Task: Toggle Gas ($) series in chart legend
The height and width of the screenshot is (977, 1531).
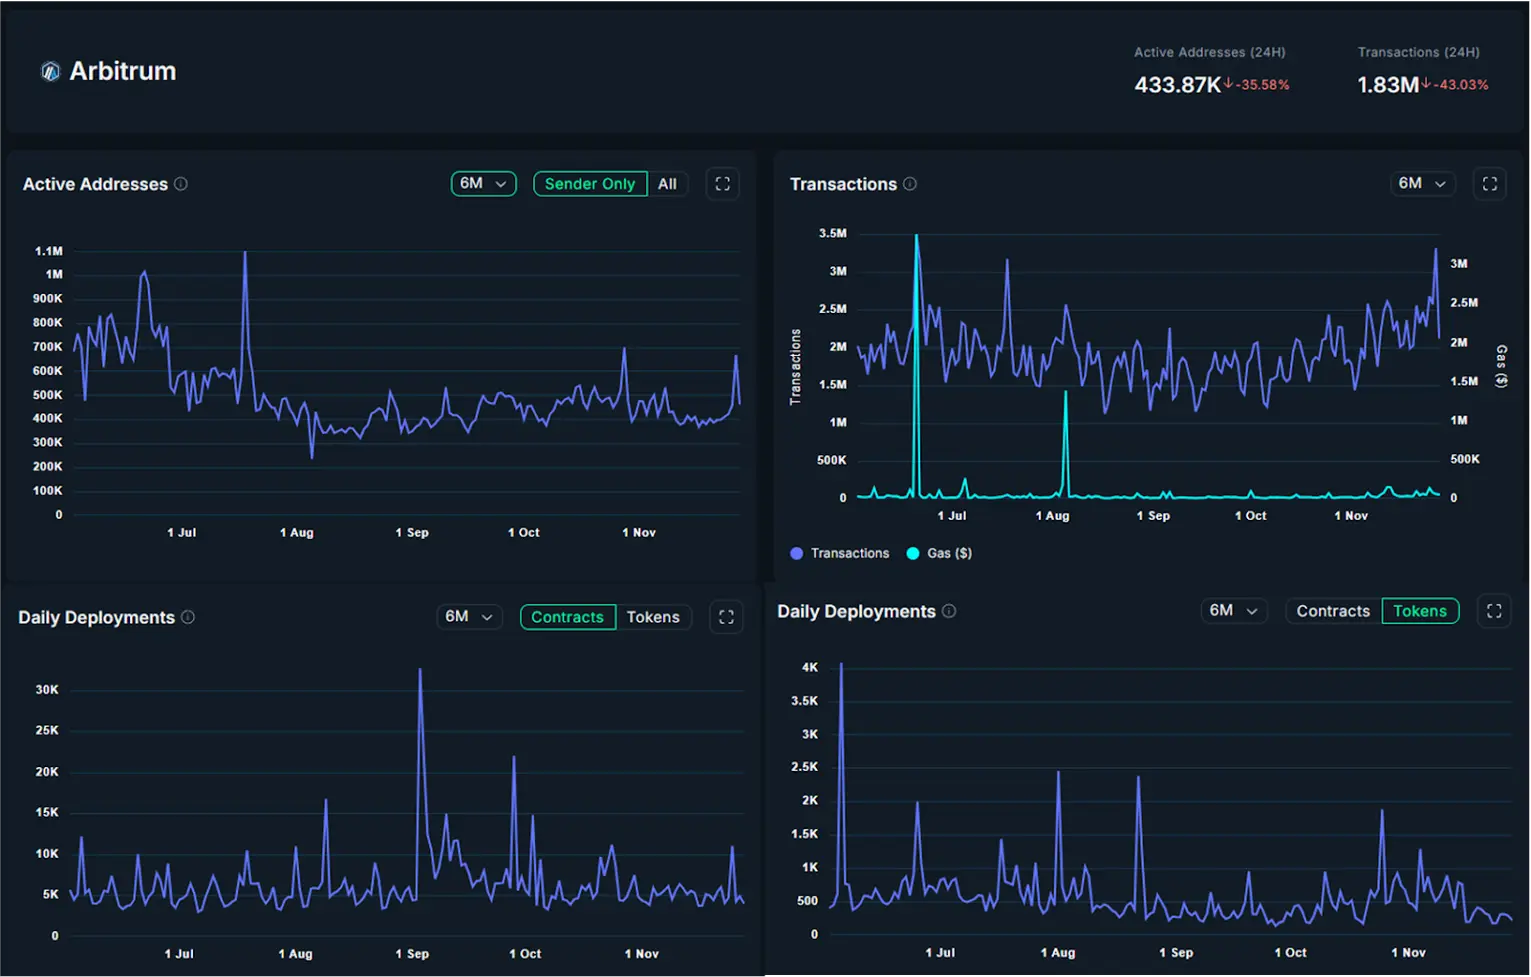Action: click(x=939, y=553)
